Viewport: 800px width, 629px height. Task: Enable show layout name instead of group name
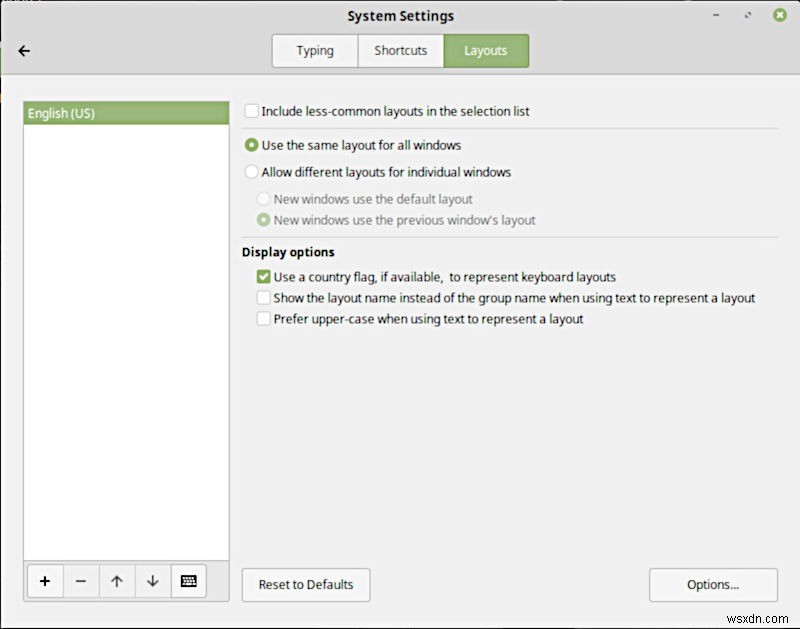point(263,297)
